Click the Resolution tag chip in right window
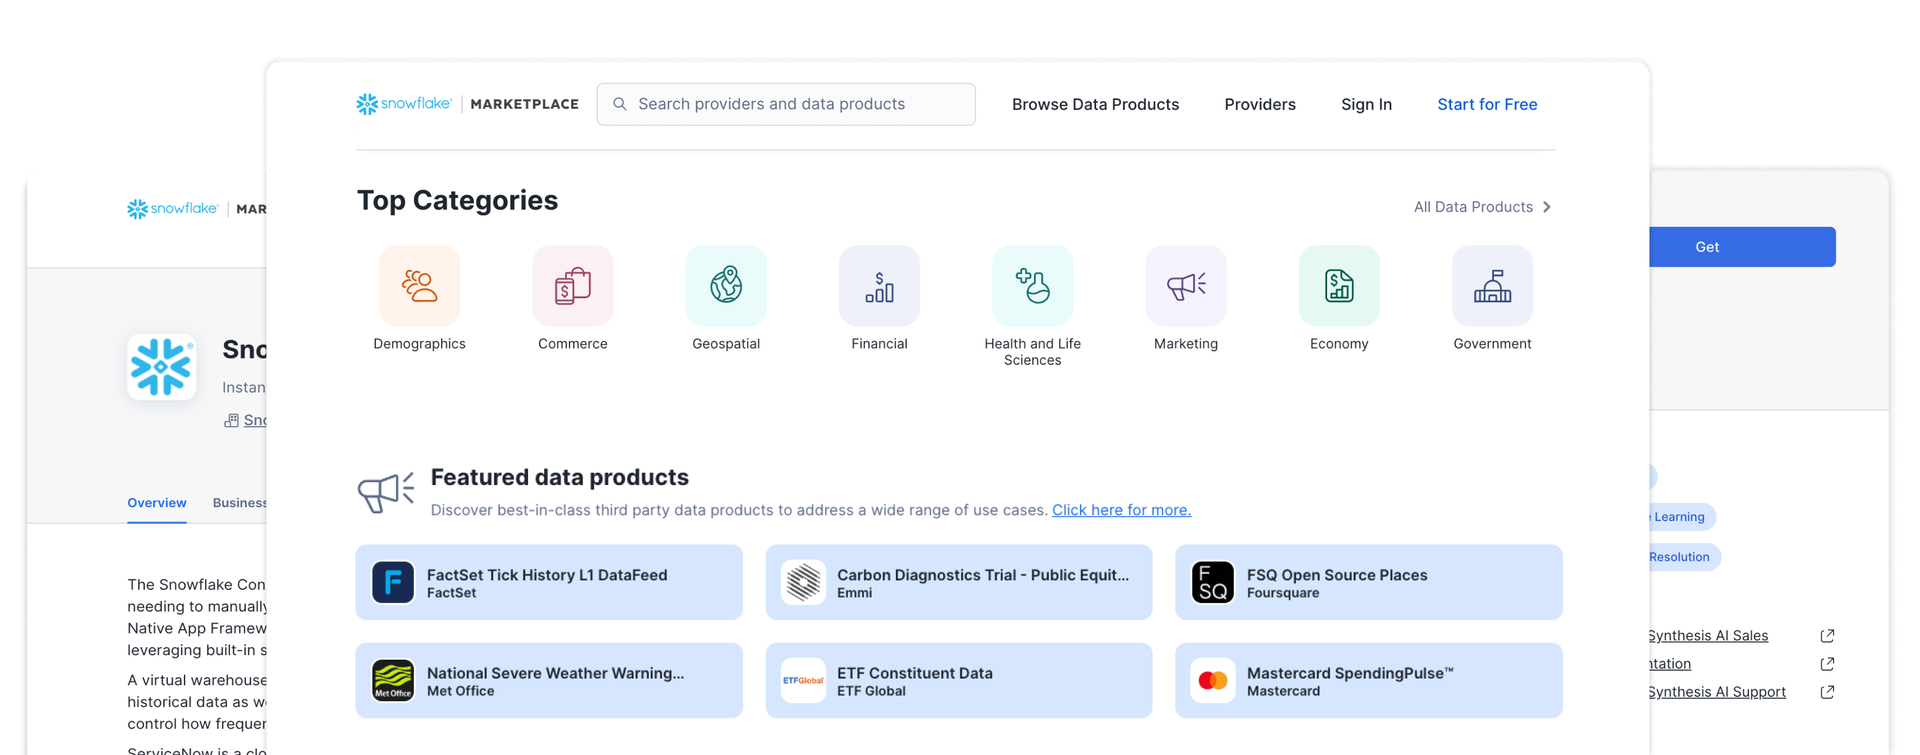The height and width of the screenshot is (755, 1920). coord(1685,557)
